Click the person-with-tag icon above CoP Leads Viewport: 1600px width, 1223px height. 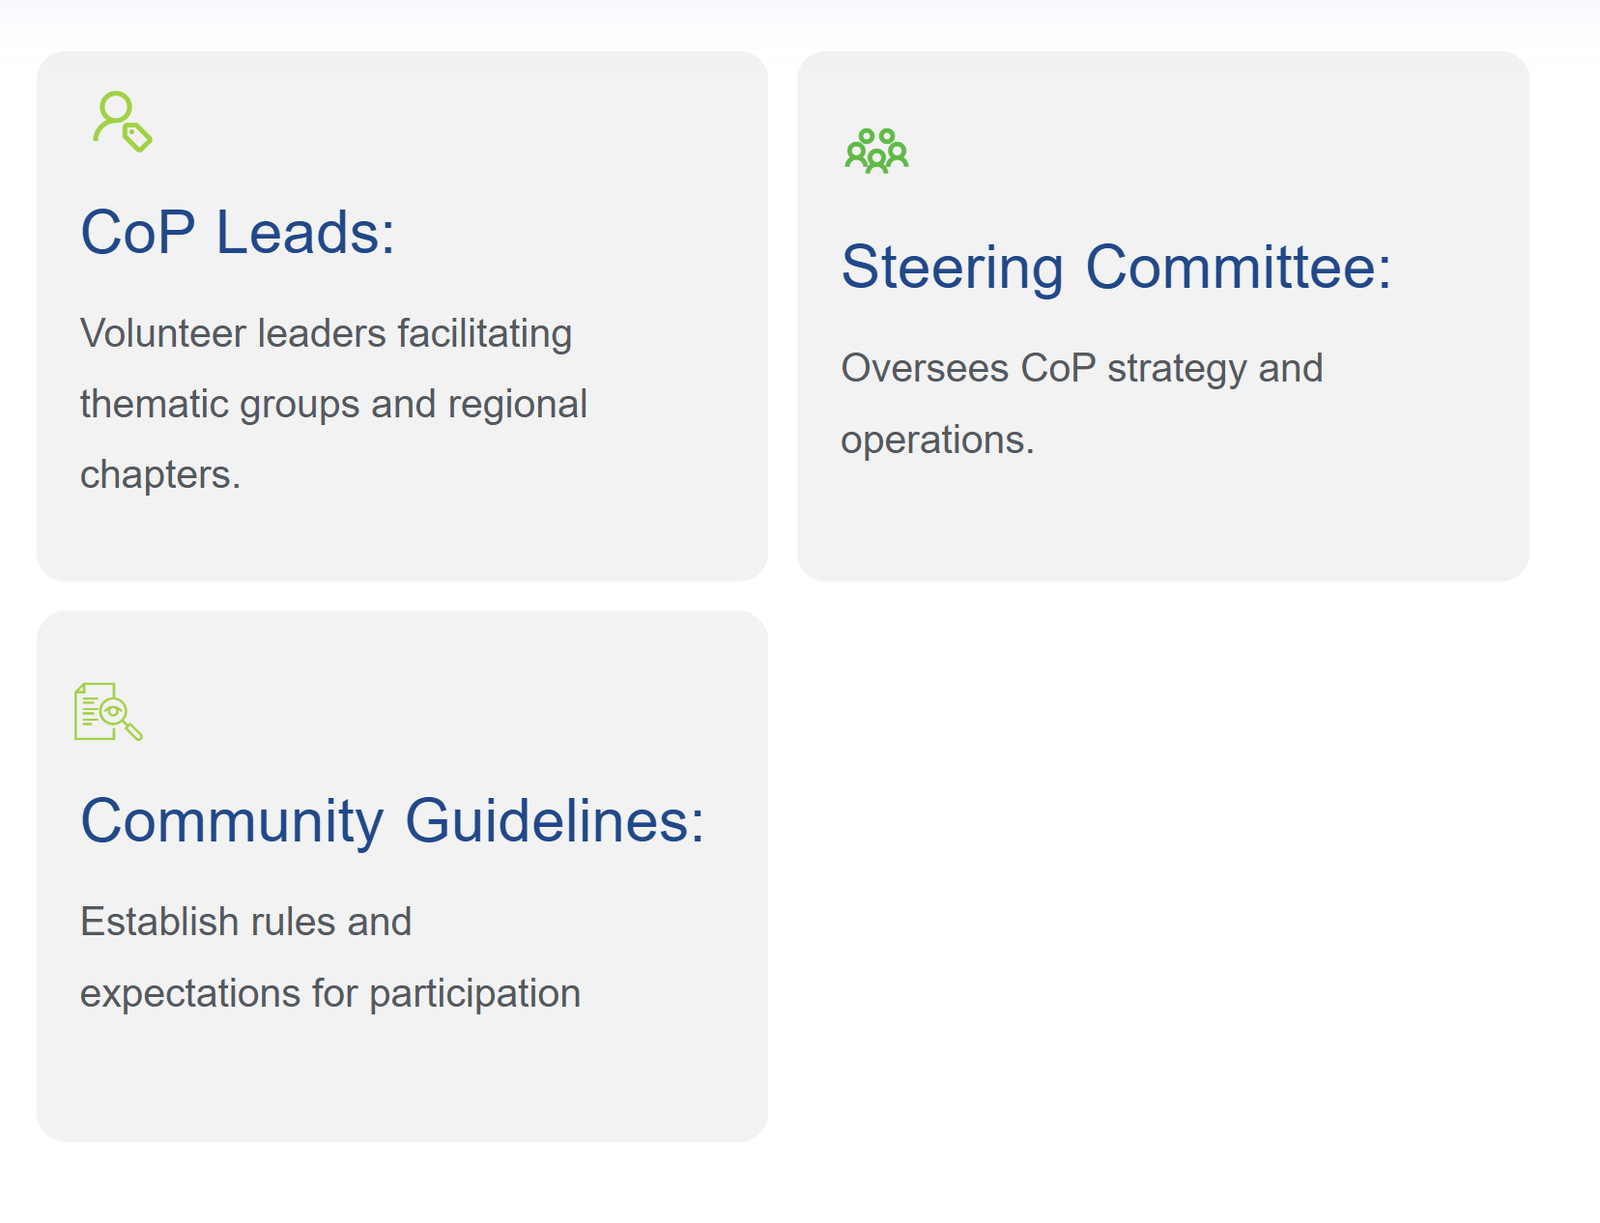click(122, 122)
